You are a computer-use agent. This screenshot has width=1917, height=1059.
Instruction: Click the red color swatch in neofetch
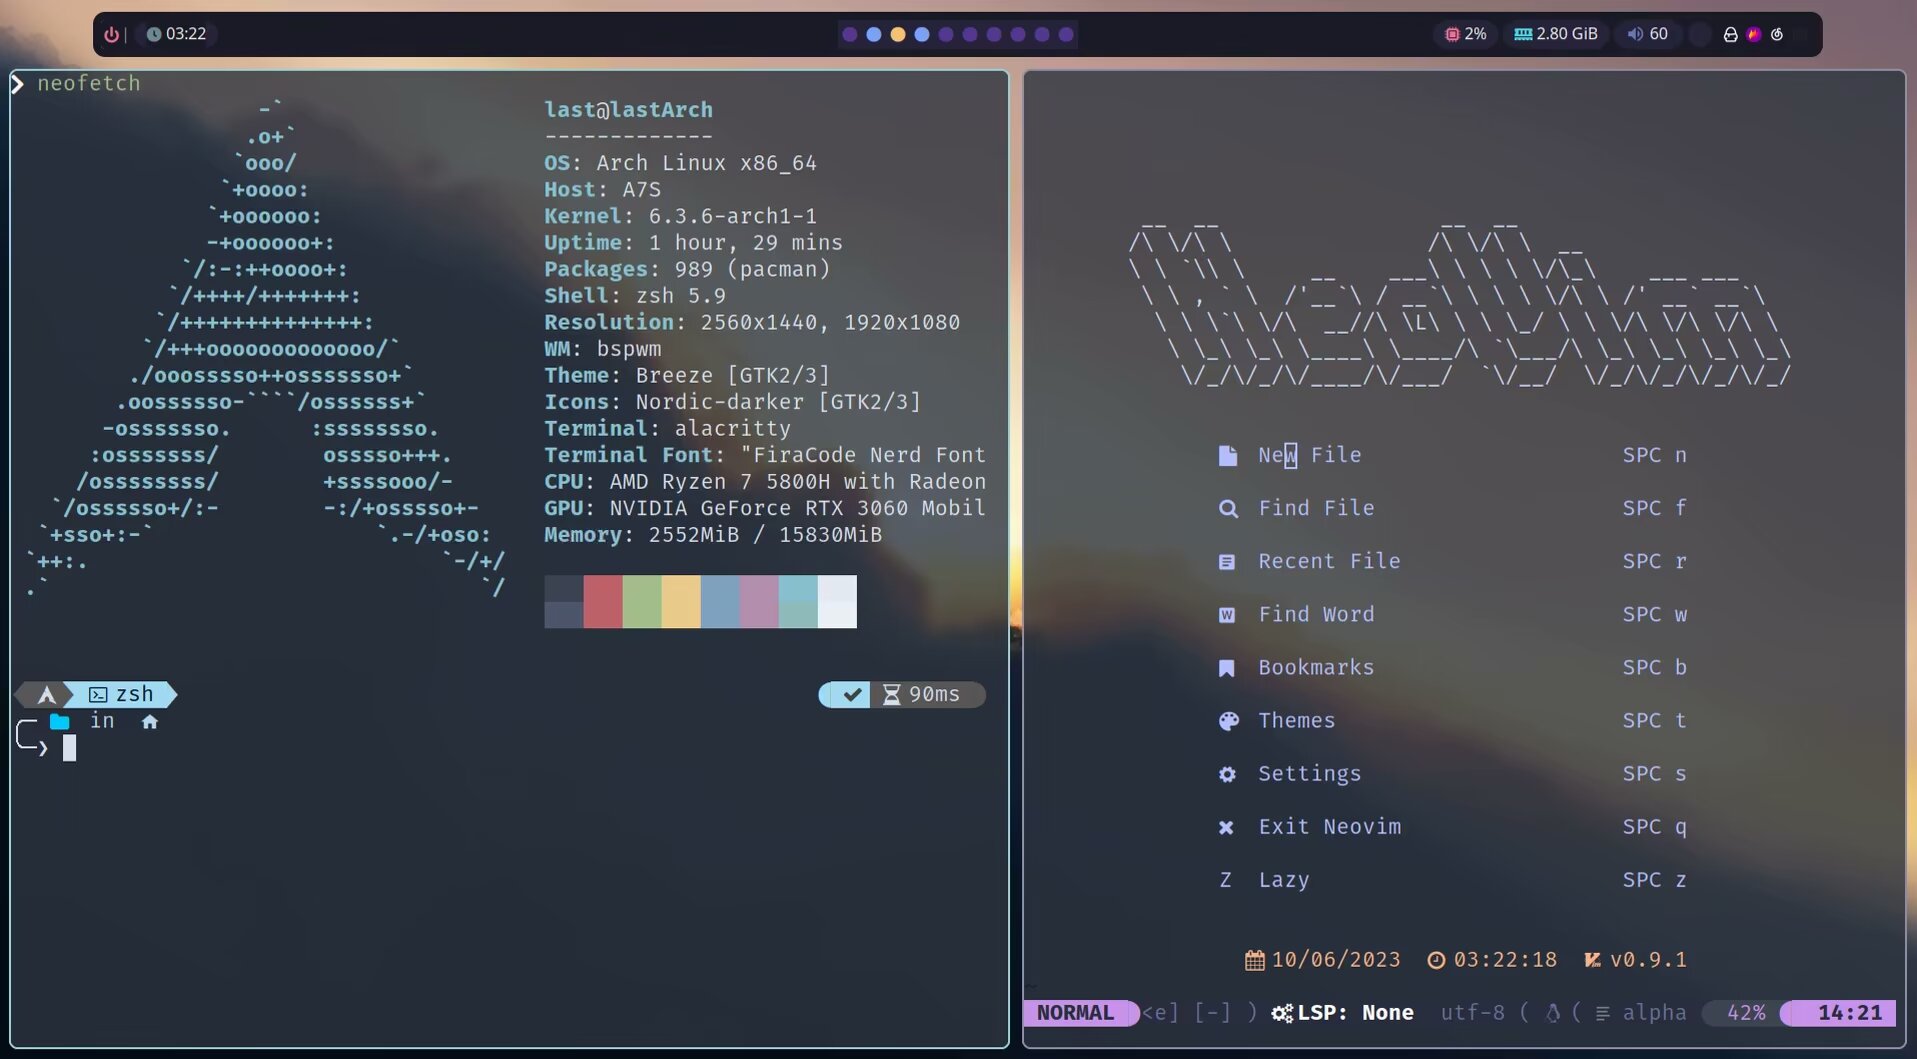tap(603, 602)
